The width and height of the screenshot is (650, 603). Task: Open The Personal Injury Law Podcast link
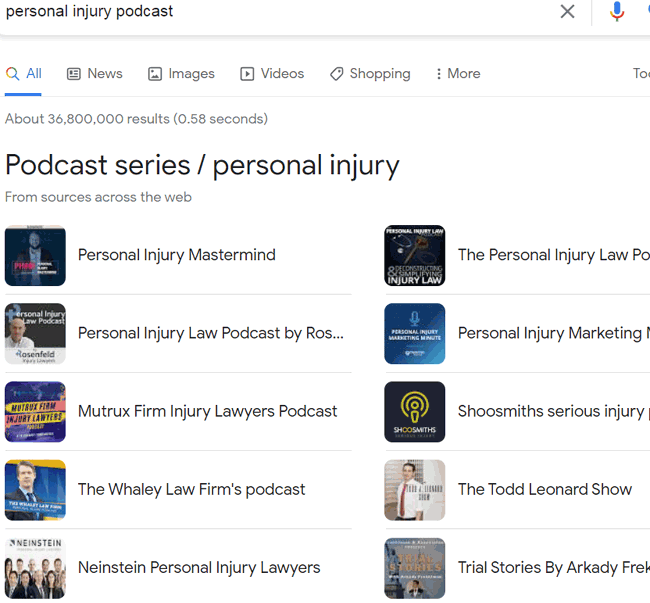tap(554, 255)
